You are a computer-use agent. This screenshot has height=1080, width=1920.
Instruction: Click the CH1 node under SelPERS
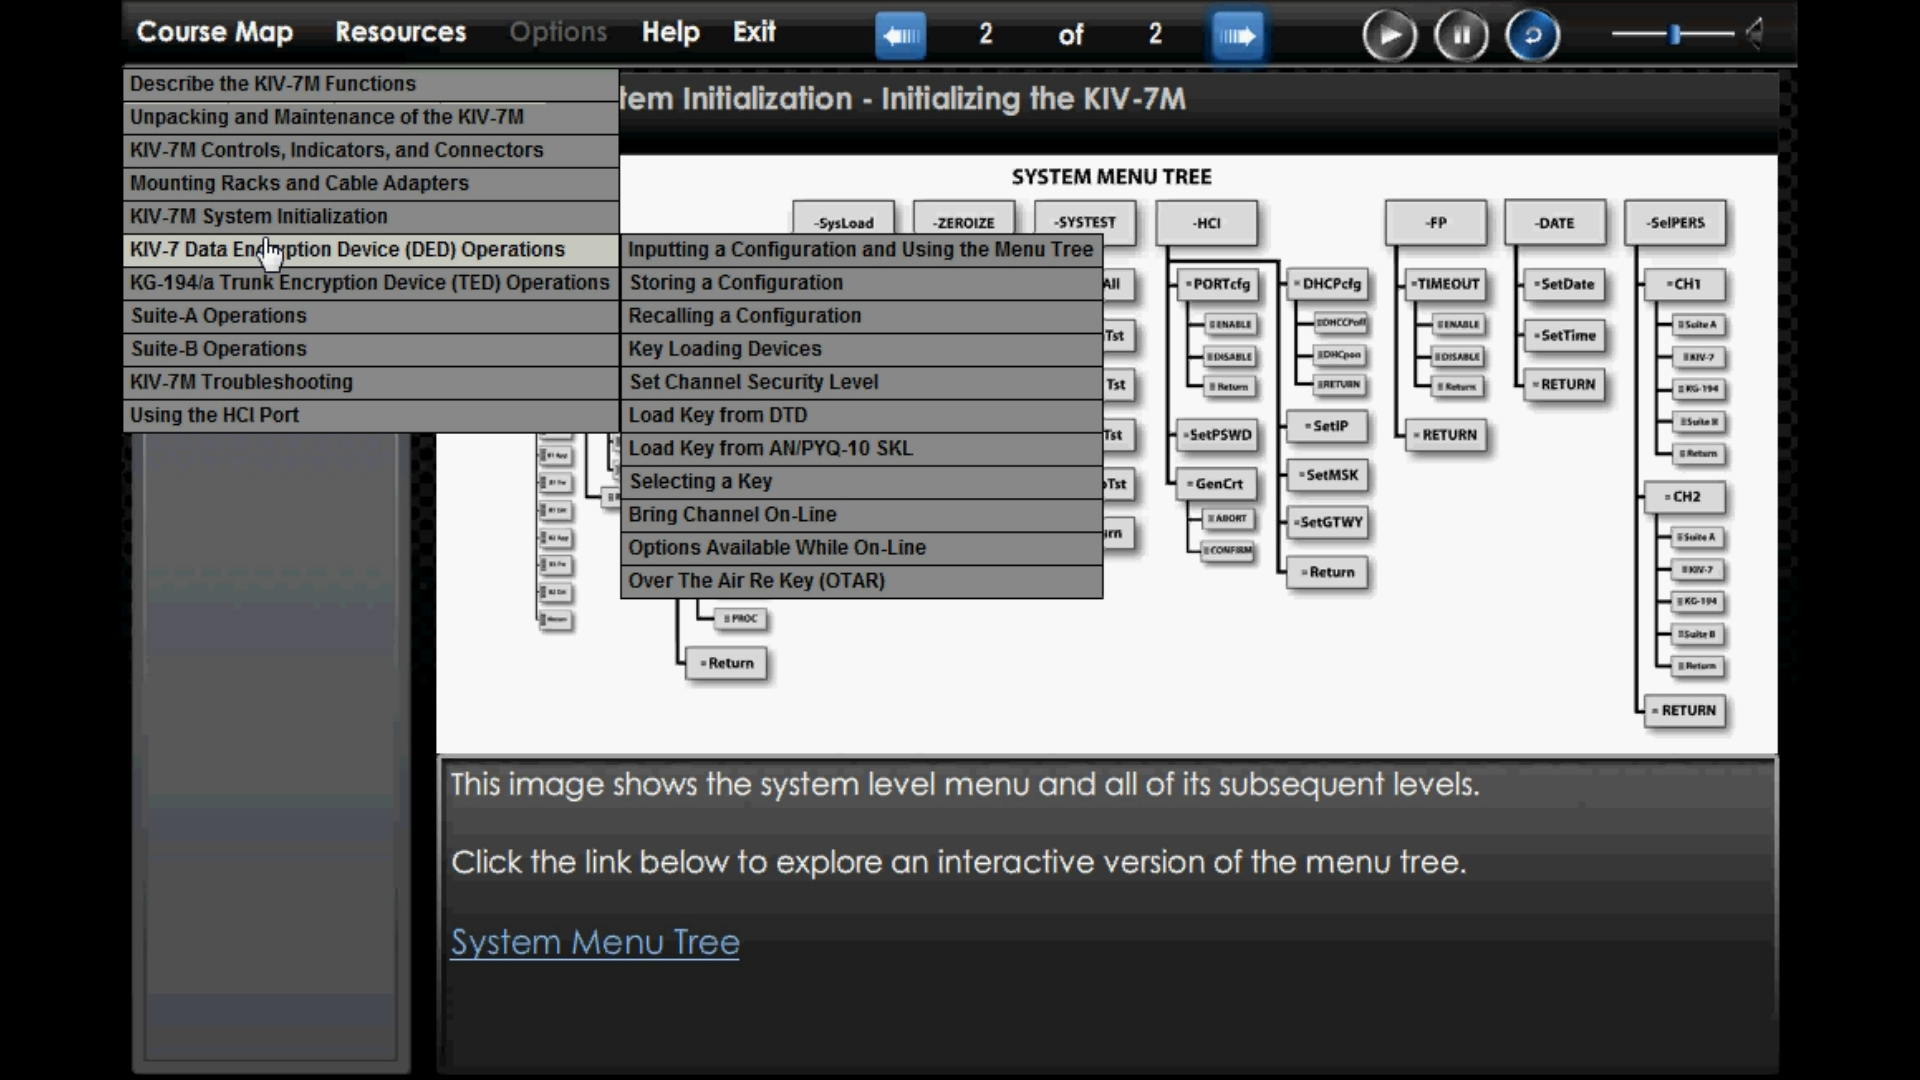coord(1685,284)
